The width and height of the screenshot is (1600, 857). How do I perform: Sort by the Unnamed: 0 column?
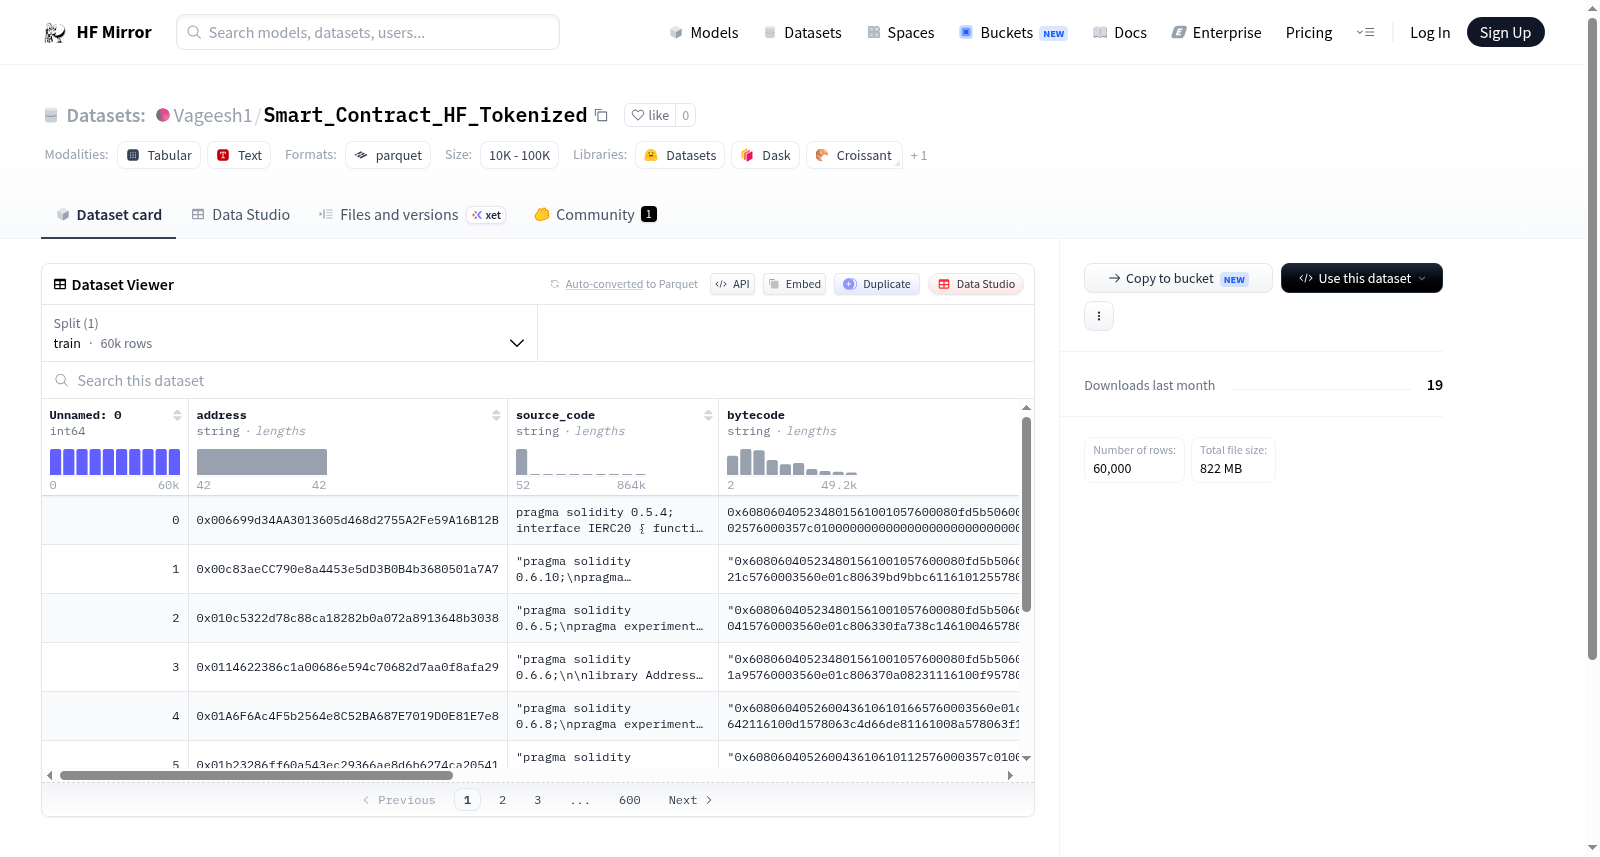(x=177, y=415)
